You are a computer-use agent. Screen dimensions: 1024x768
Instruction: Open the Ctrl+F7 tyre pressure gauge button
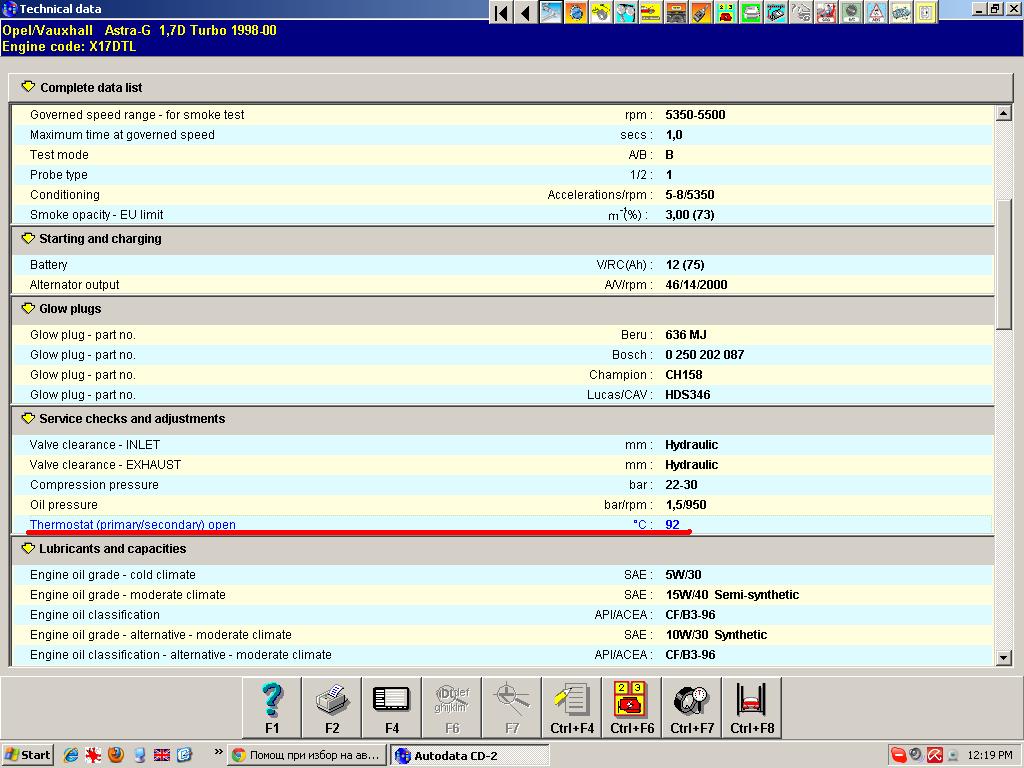692,707
